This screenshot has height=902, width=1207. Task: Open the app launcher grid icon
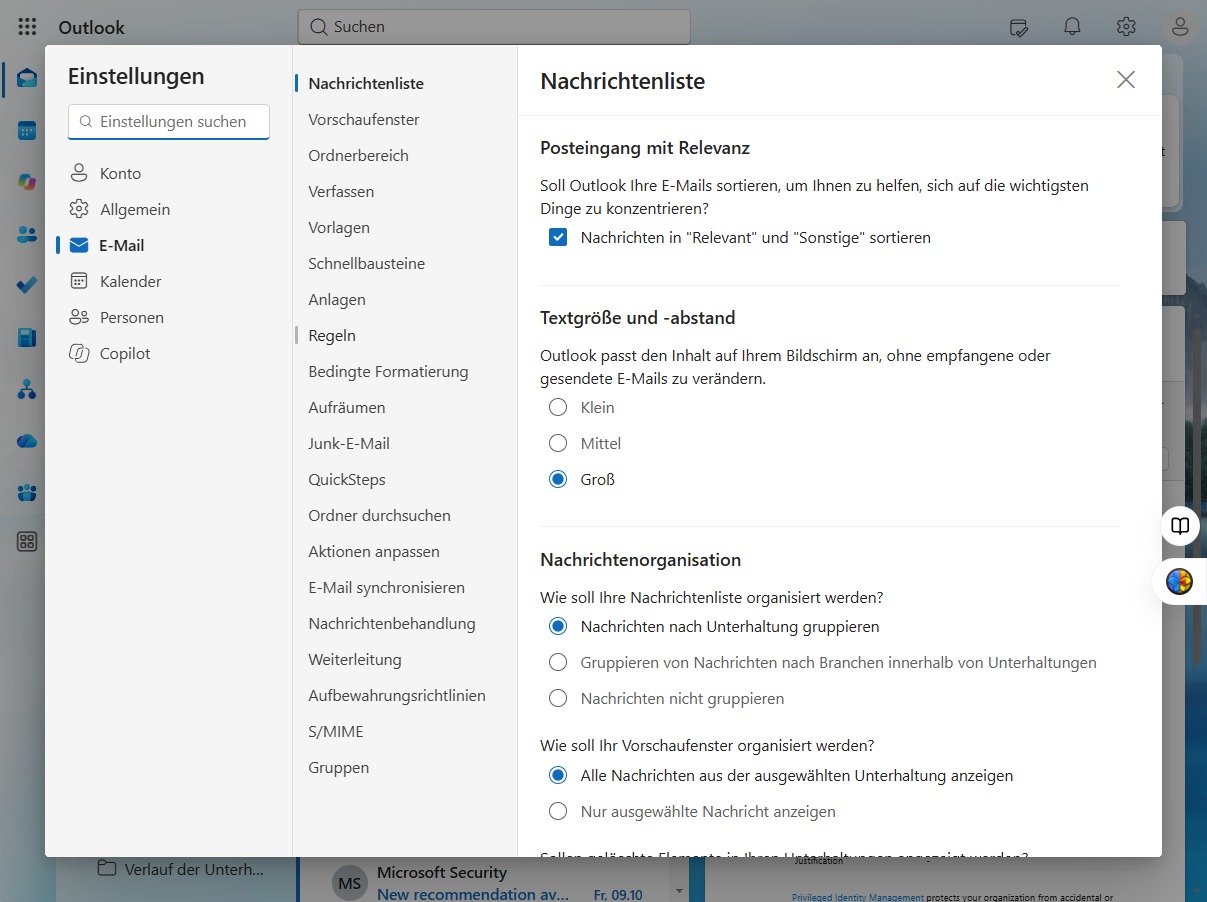coord(27,27)
